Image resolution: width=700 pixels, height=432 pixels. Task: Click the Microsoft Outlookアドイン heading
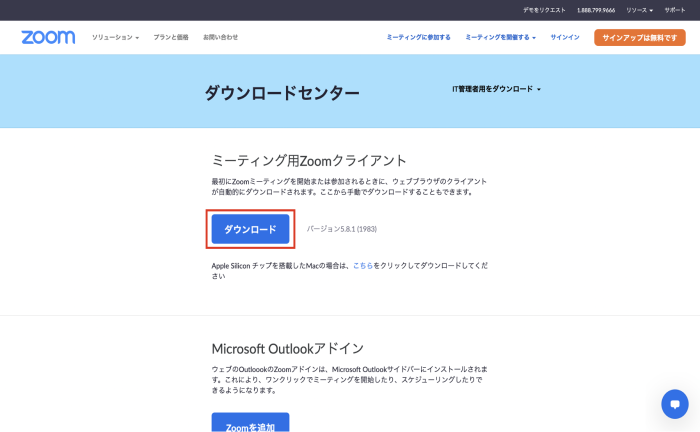click(288, 349)
